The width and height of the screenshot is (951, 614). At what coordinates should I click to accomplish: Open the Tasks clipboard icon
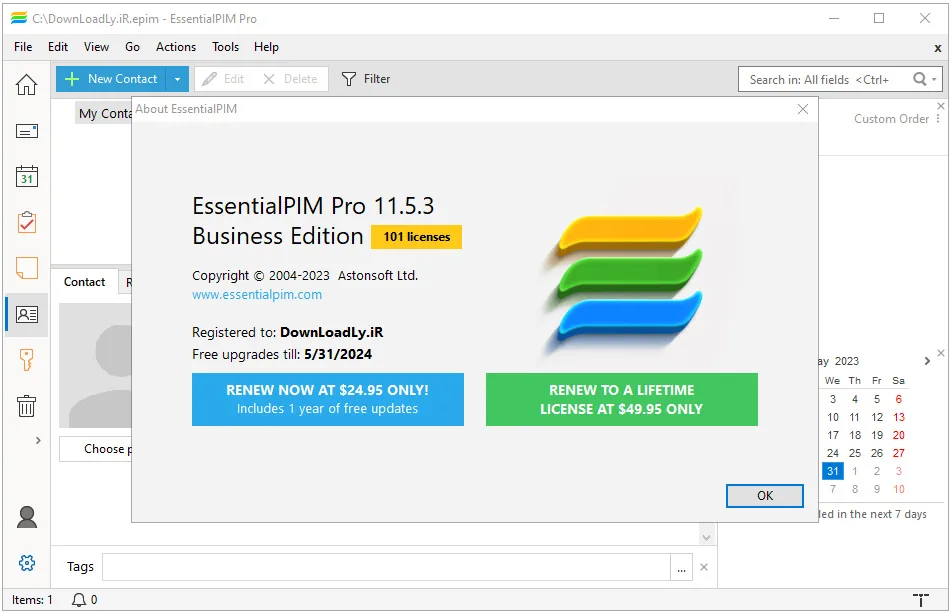27,222
